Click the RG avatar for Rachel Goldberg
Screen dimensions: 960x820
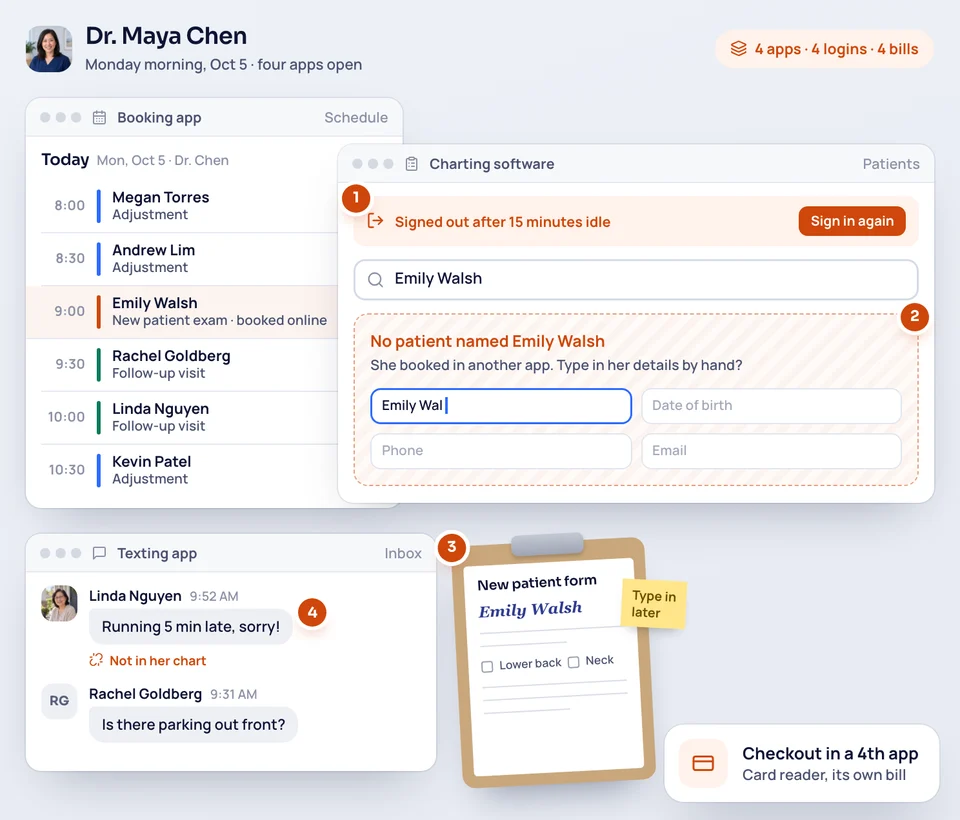pos(59,701)
